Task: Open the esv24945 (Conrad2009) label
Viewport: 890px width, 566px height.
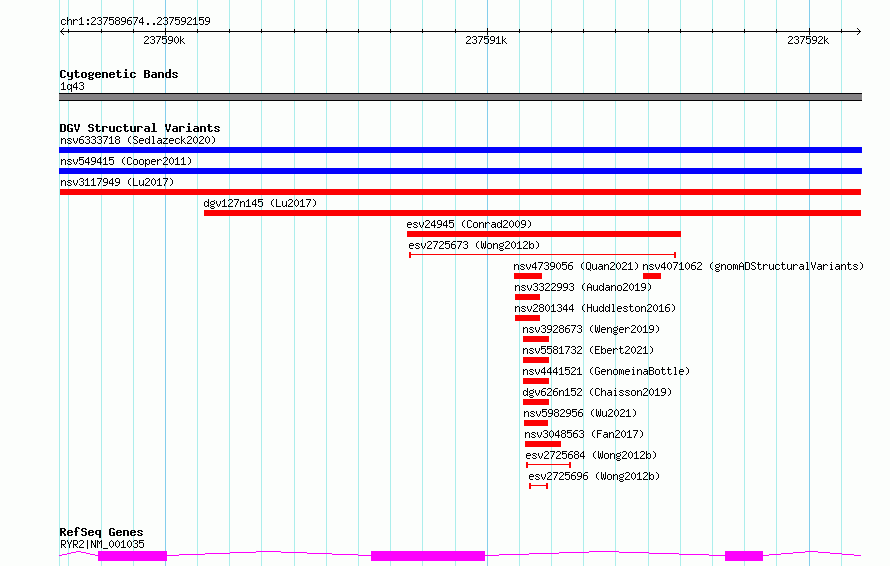Action: tap(469, 224)
